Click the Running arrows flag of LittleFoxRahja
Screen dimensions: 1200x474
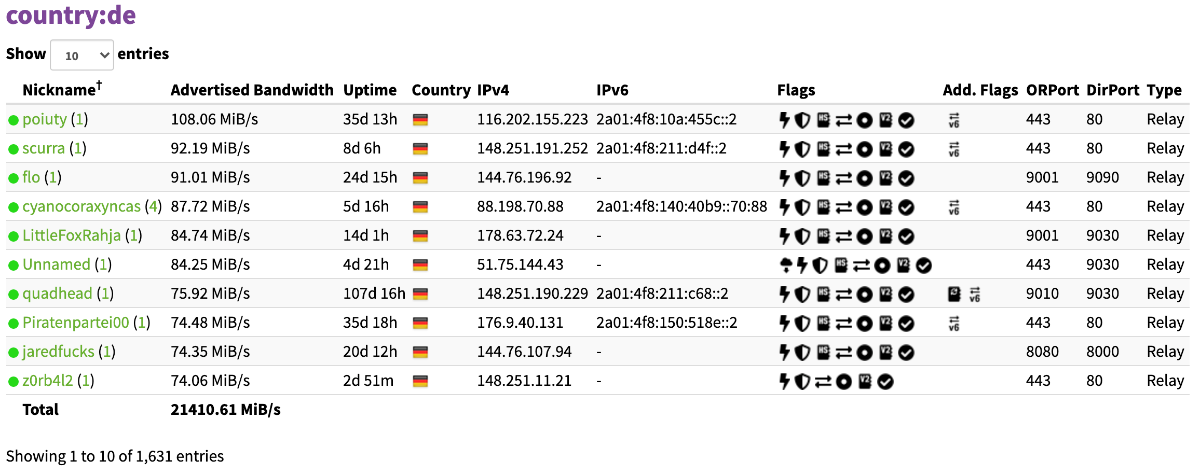coord(845,236)
